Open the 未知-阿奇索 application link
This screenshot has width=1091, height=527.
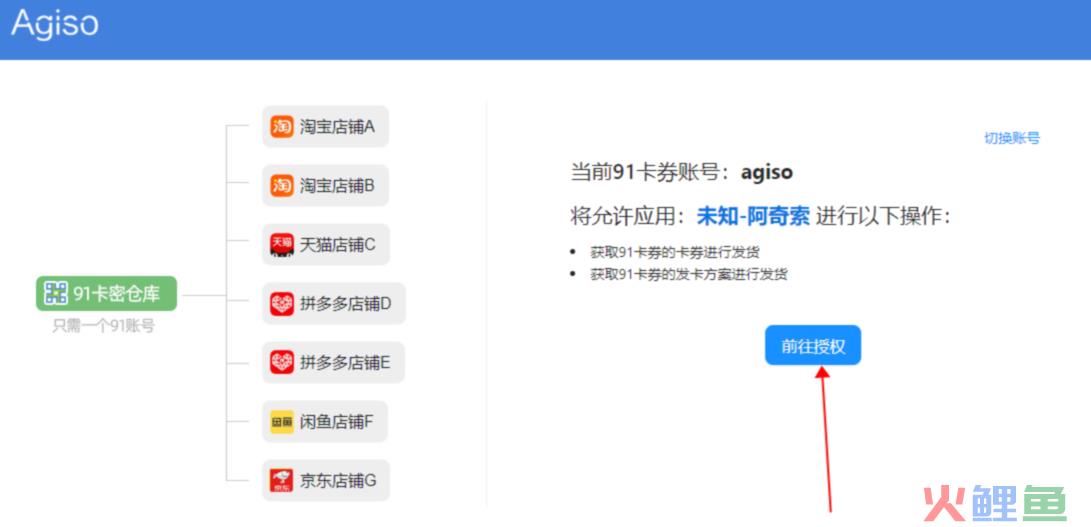[x=752, y=216]
